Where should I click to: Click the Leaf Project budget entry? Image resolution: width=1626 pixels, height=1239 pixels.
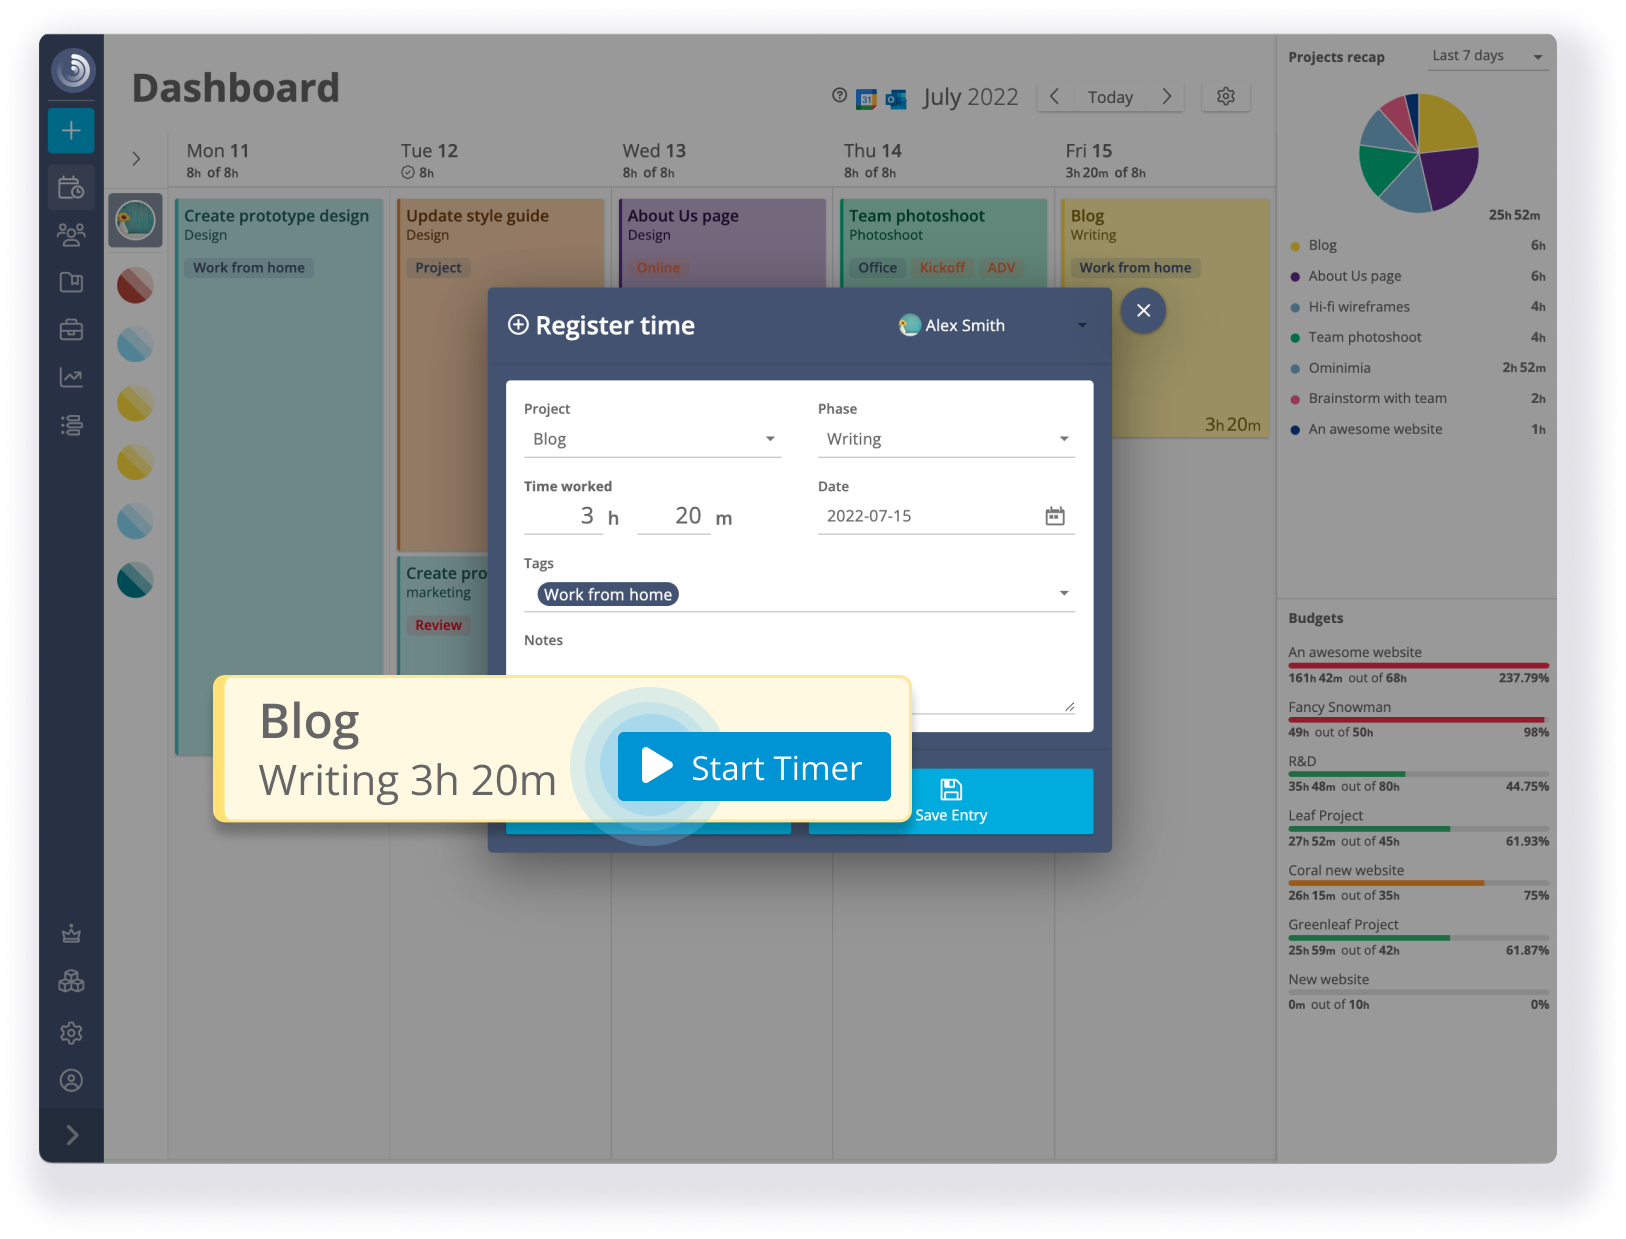[1418, 828]
